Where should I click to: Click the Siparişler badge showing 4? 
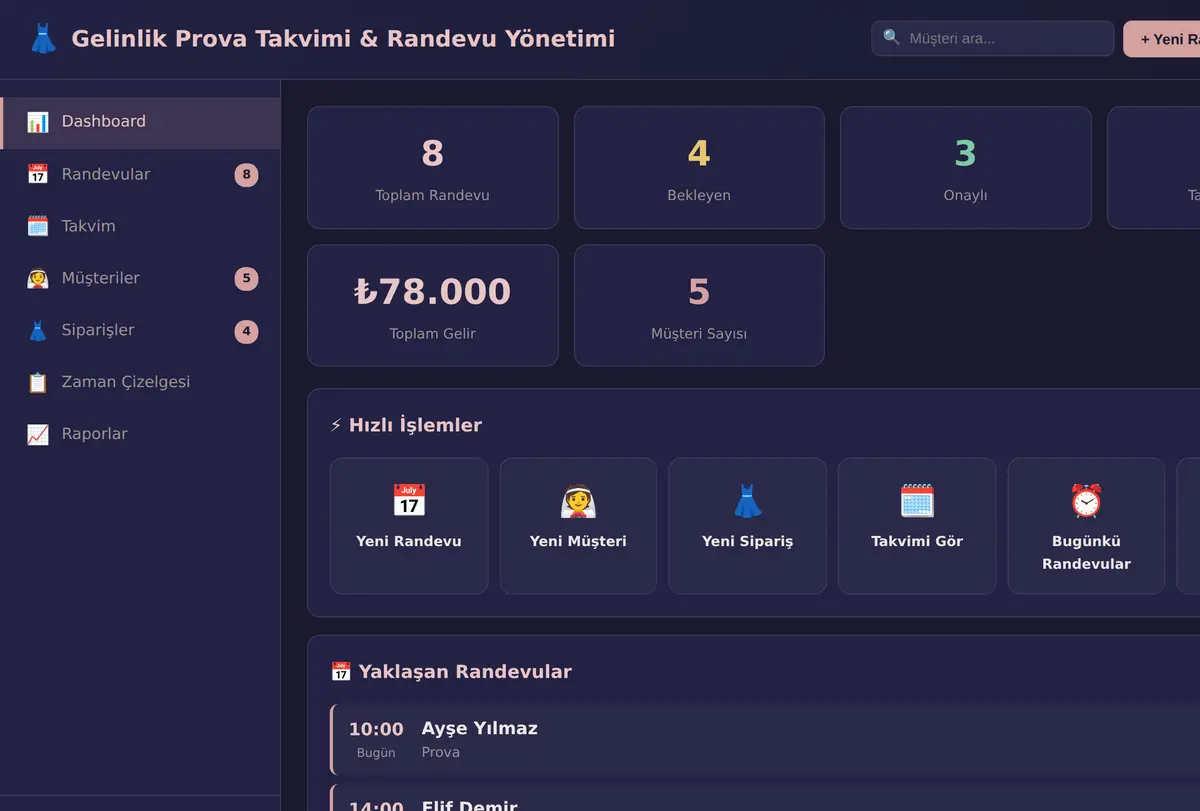(246, 331)
